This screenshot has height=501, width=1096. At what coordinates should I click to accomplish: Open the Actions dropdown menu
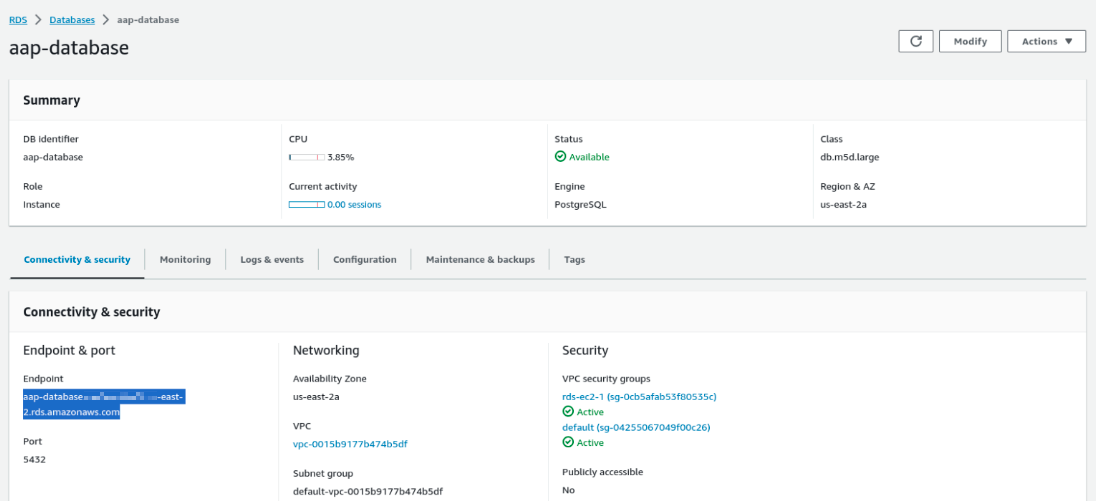coord(1046,41)
